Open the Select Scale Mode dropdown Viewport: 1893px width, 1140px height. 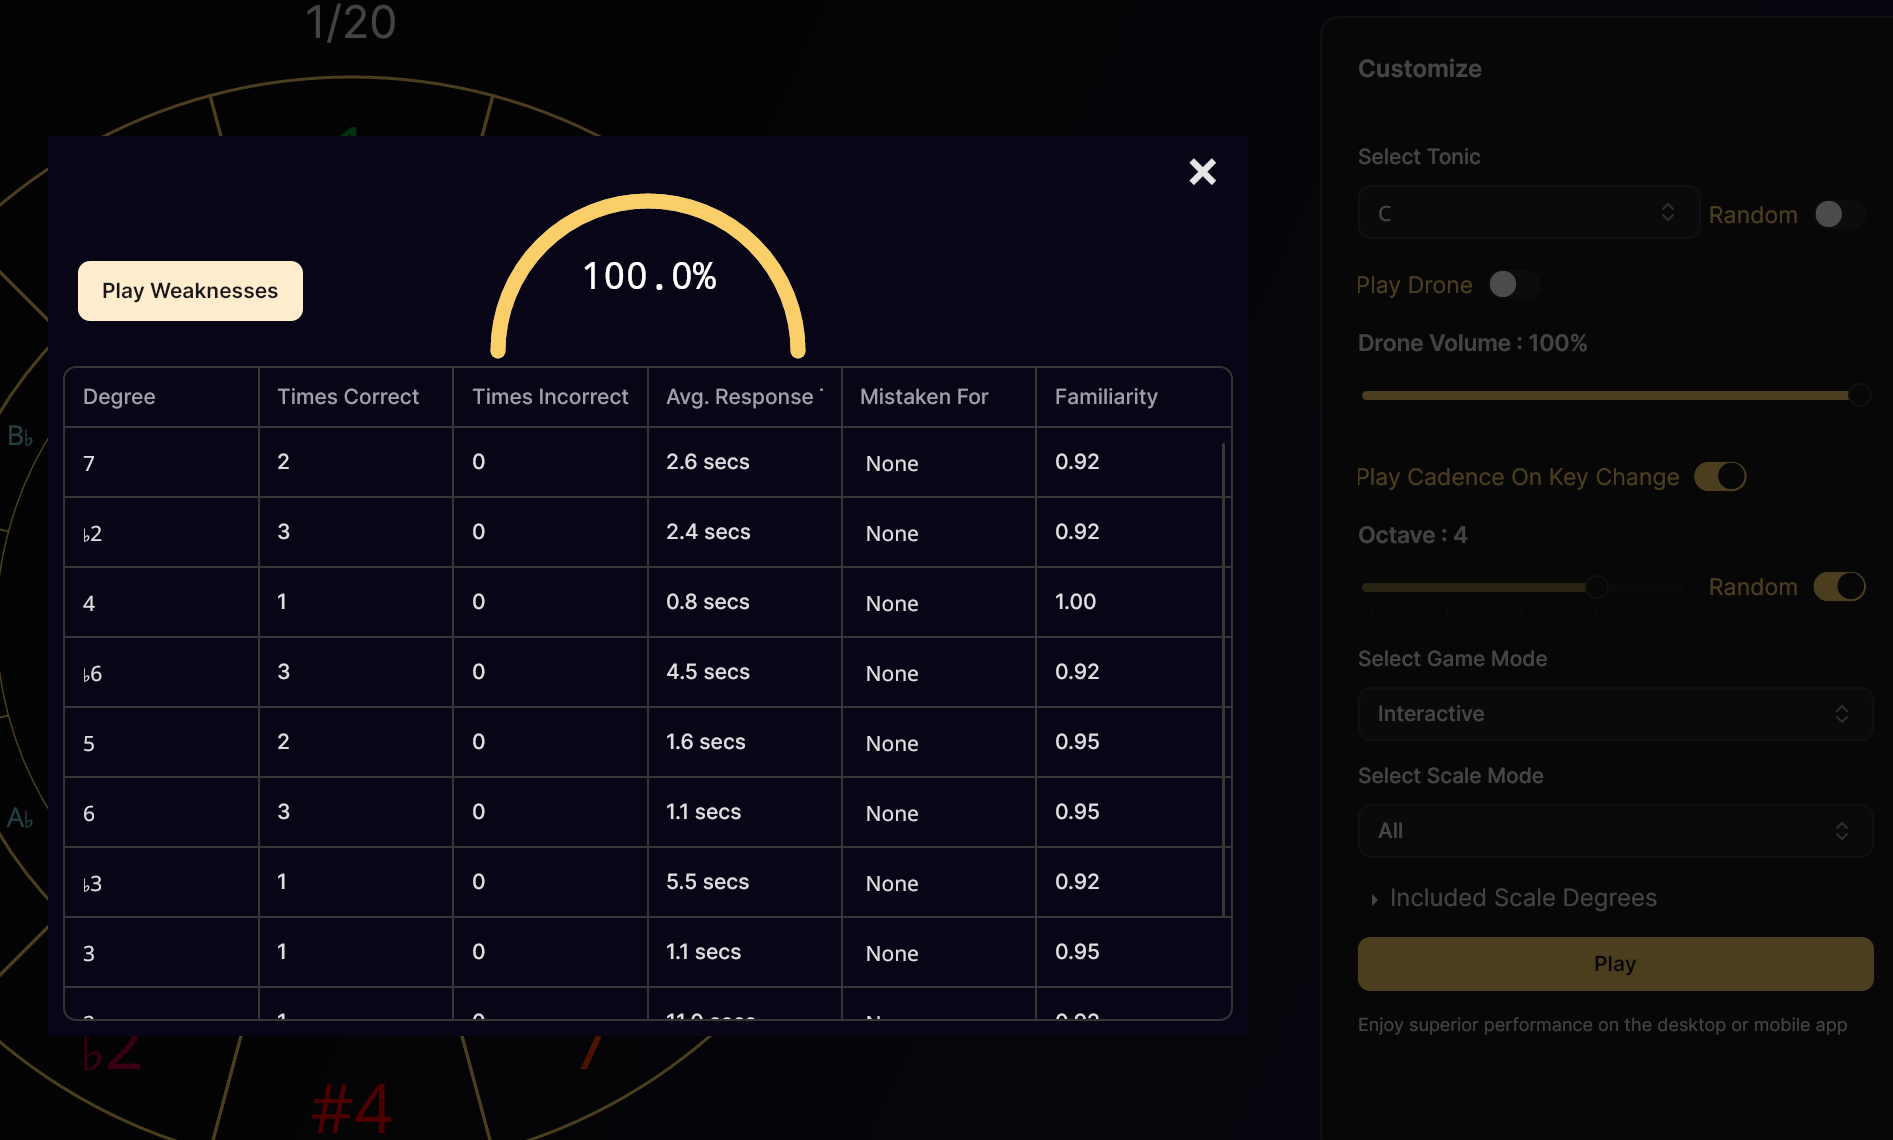point(1615,831)
